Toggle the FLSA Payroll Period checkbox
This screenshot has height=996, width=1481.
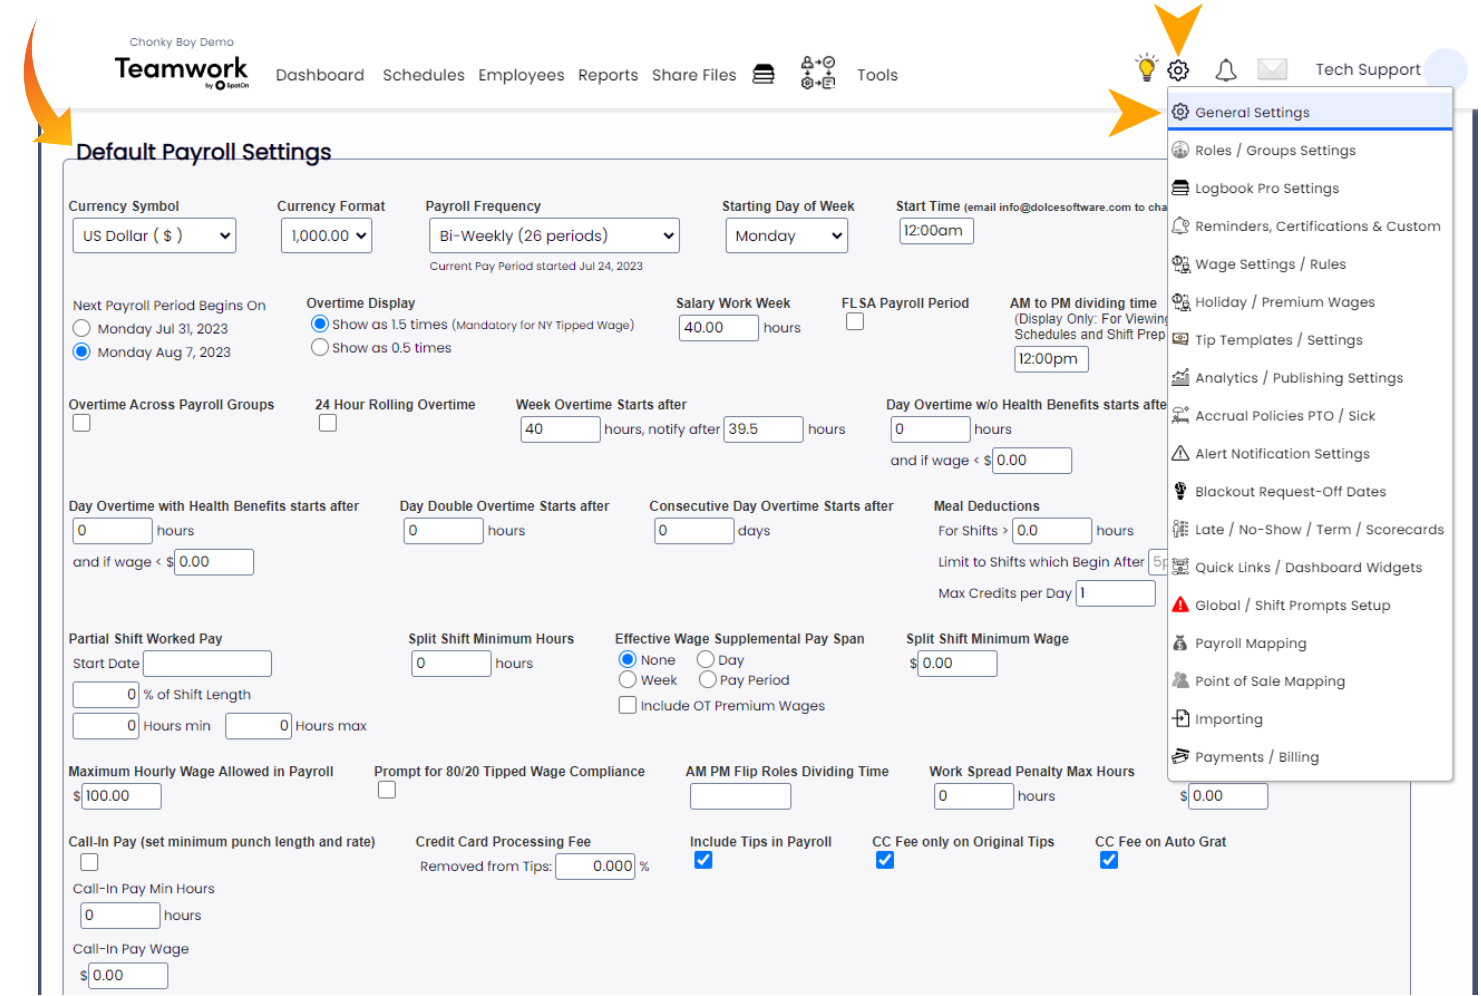point(855,322)
